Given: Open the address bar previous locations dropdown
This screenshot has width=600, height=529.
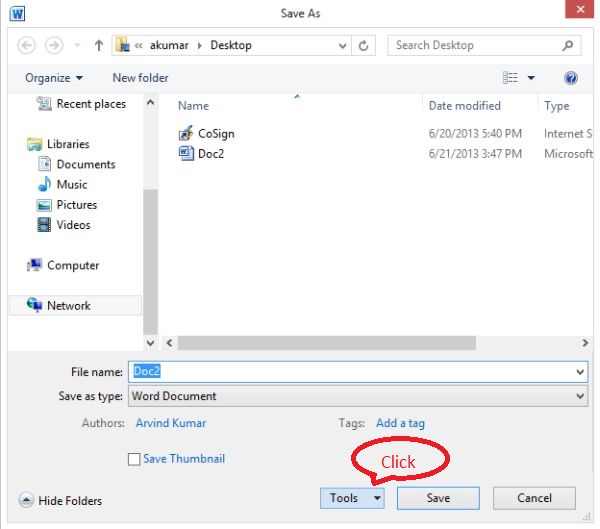Looking at the screenshot, I should 342,46.
